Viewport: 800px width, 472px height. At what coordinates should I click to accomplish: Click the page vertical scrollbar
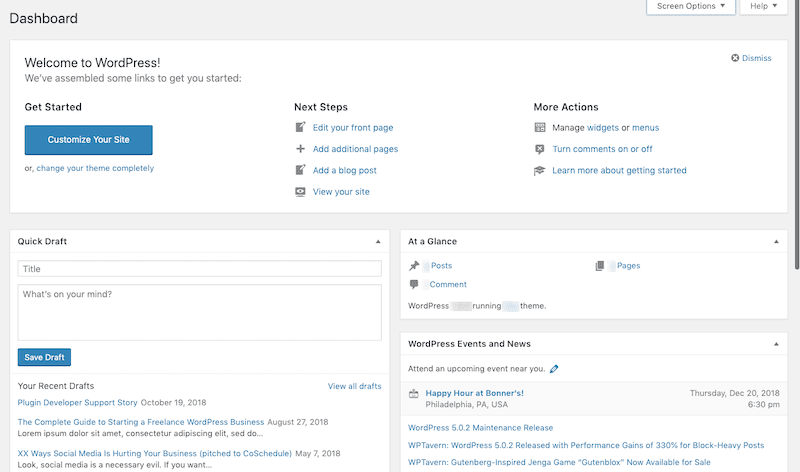(797, 135)
